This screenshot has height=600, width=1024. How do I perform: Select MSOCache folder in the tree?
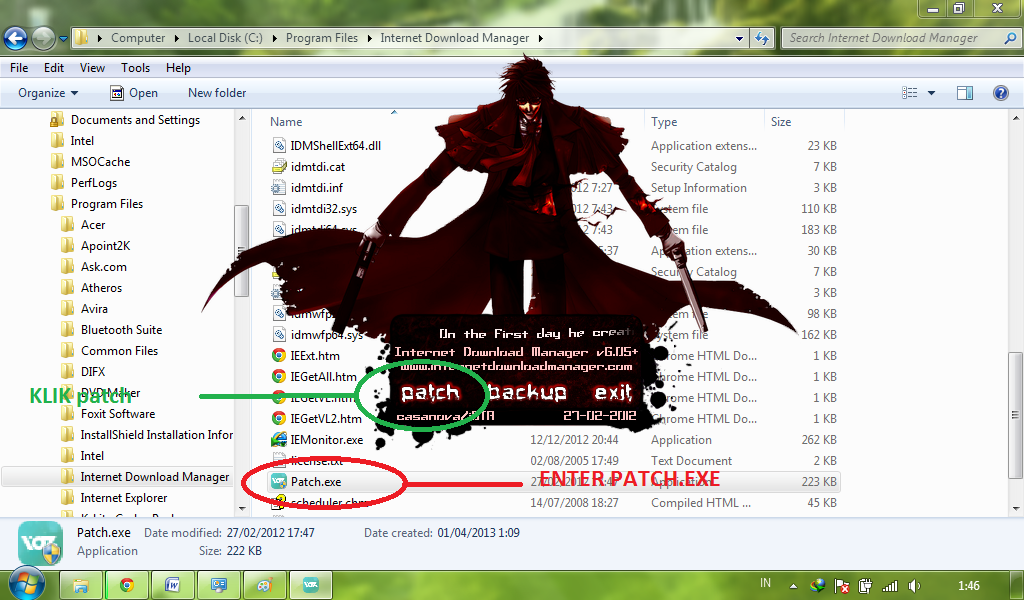click(100, 162)
